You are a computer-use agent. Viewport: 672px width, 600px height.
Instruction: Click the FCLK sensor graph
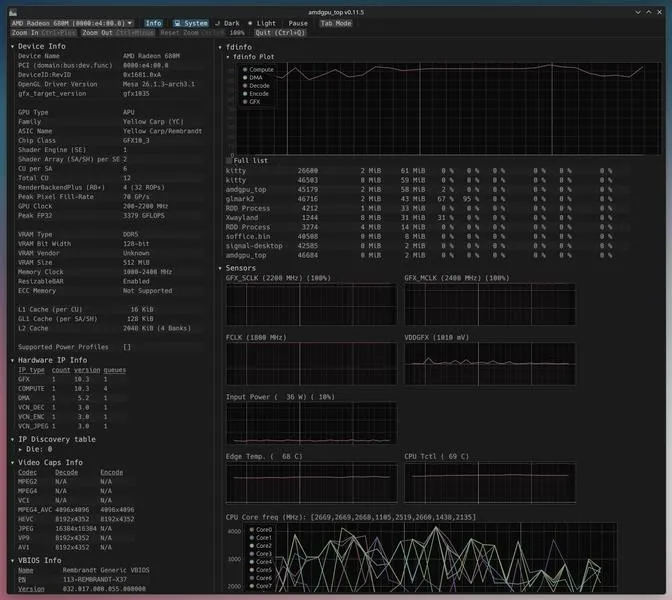(x=311, y=364)
